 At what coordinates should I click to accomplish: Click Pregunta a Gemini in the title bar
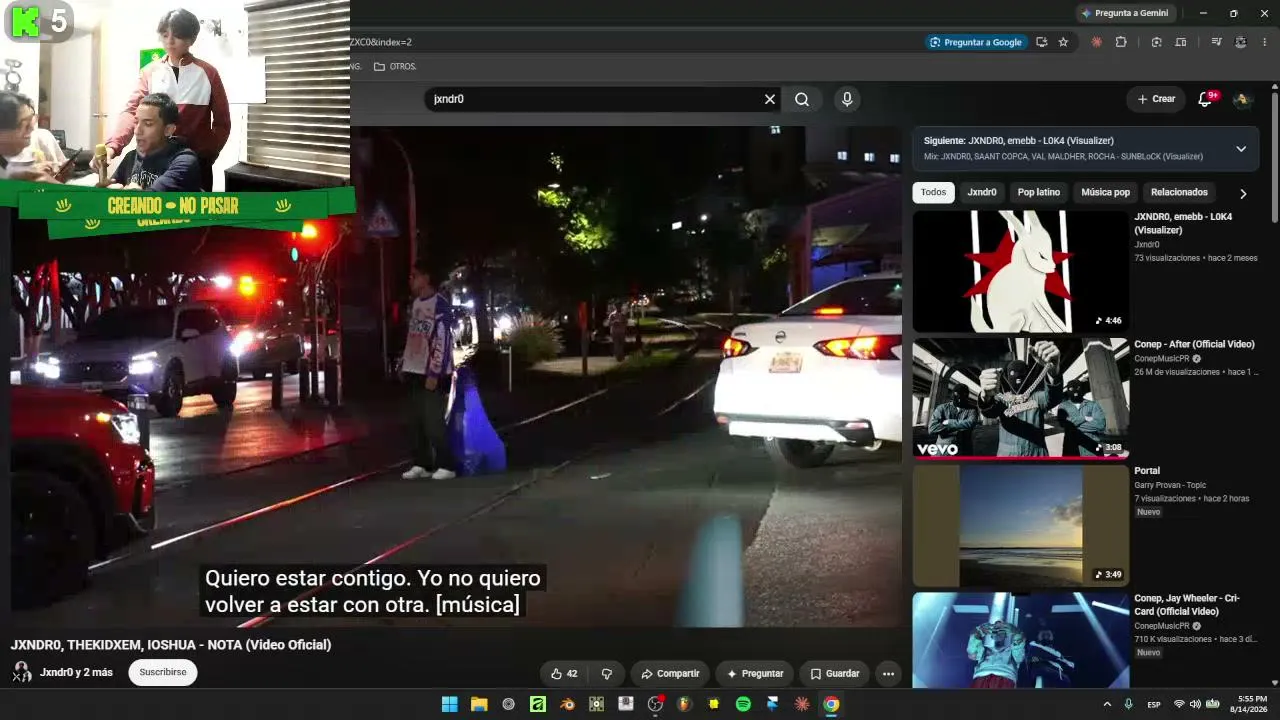1125,13
